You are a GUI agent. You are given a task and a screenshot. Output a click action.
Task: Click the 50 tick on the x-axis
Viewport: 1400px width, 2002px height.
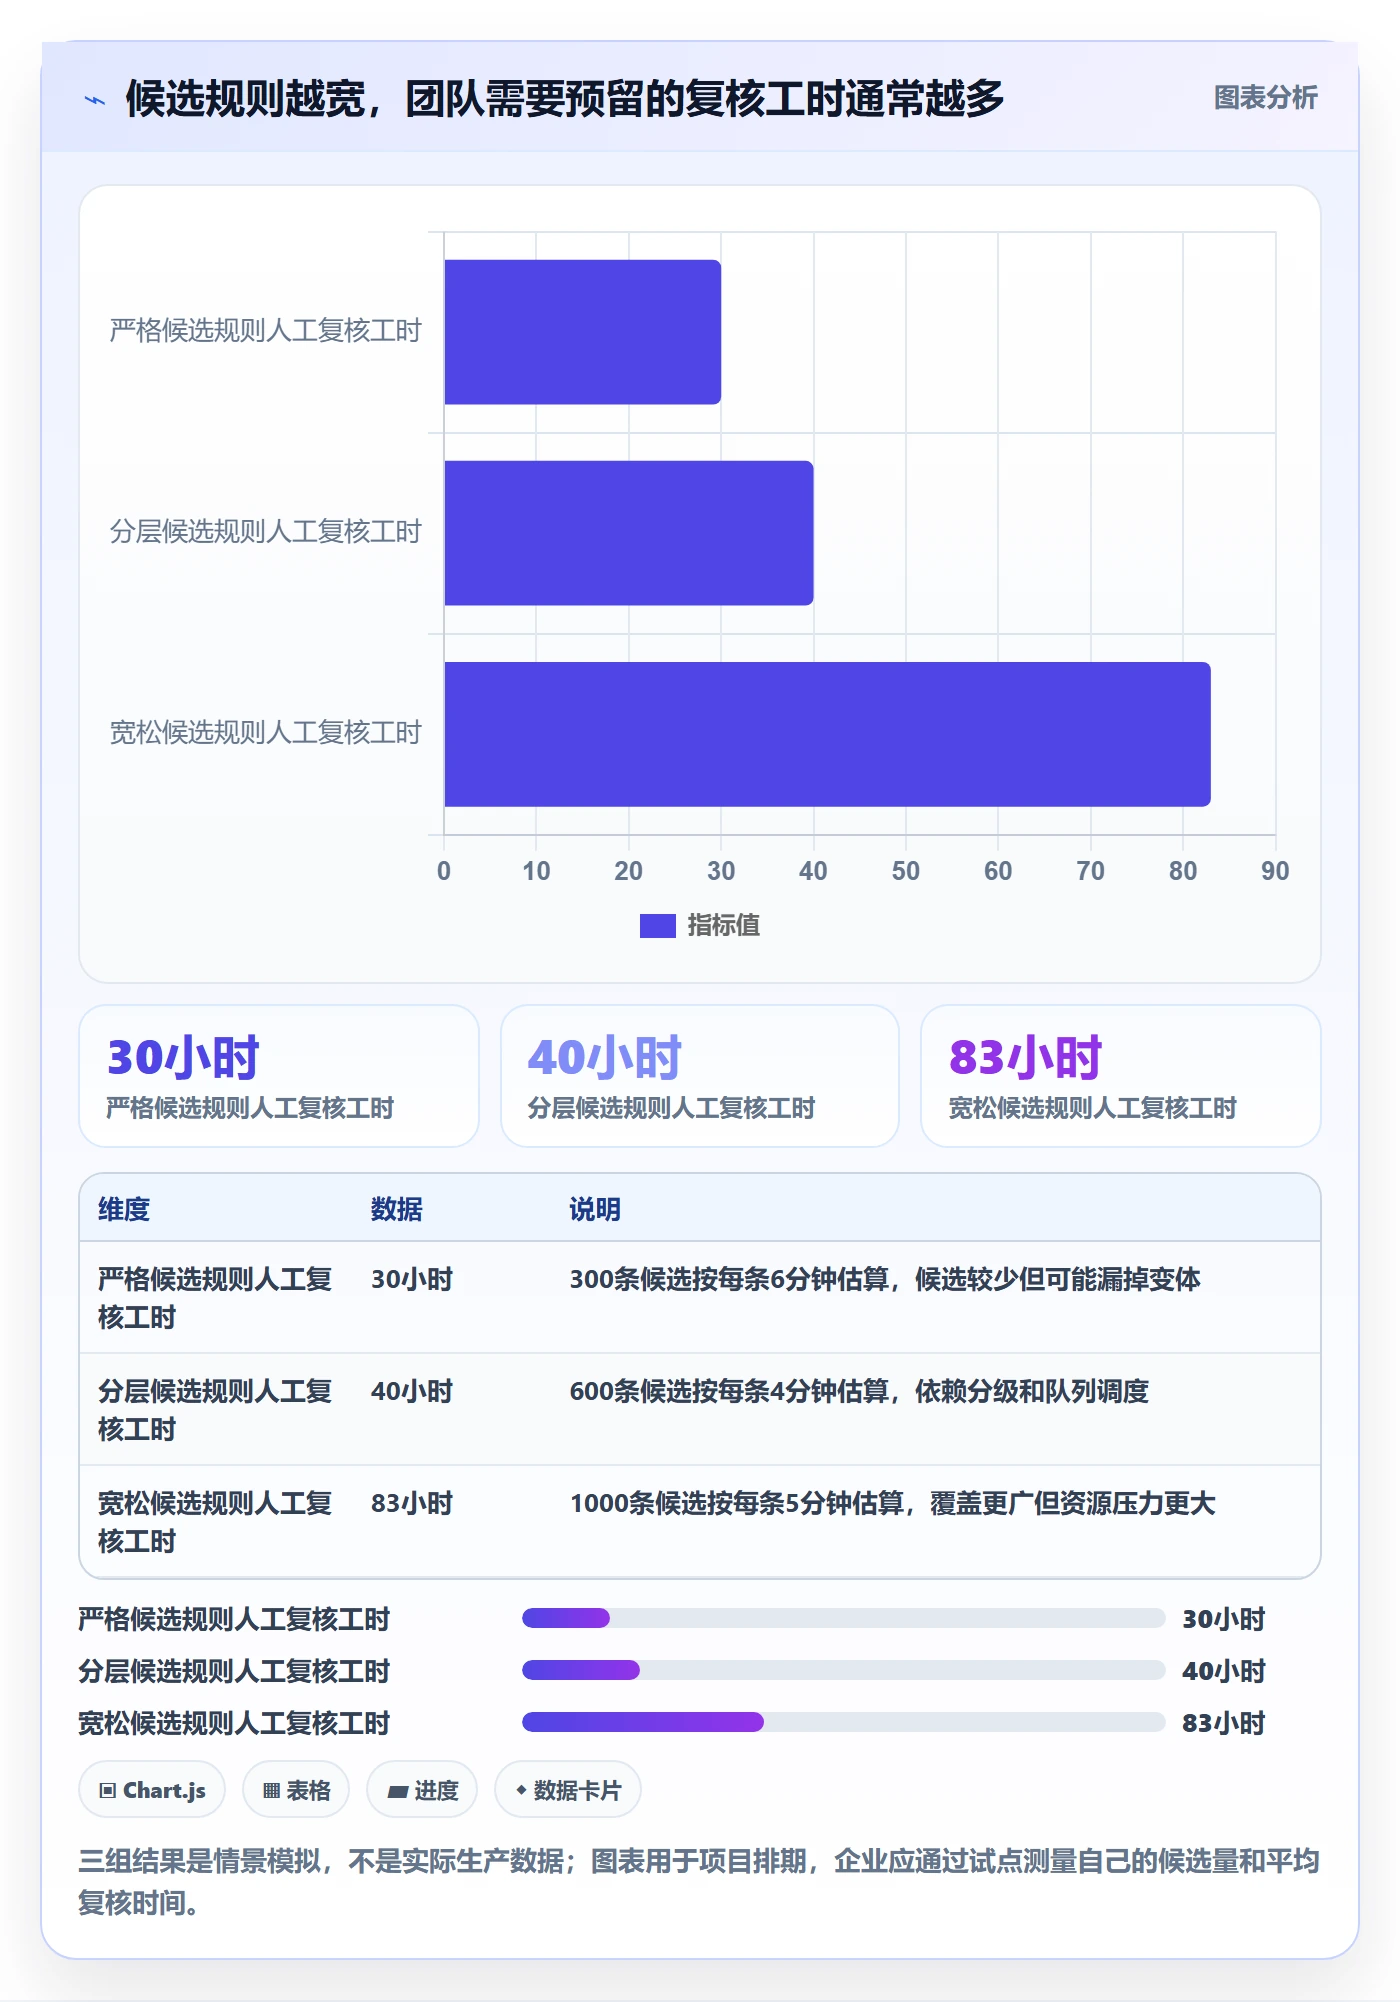tap(906, 871)
